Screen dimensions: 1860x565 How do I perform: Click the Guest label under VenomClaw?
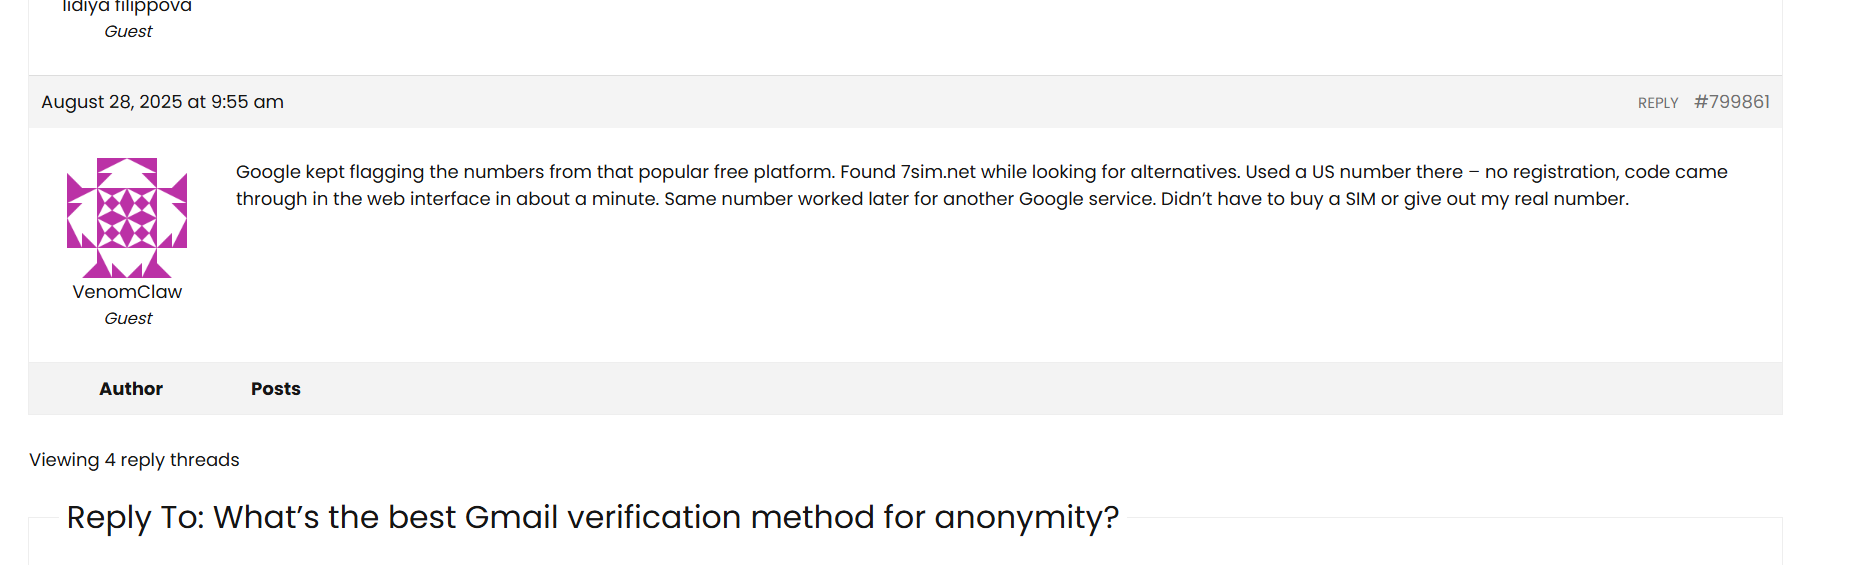128,318
